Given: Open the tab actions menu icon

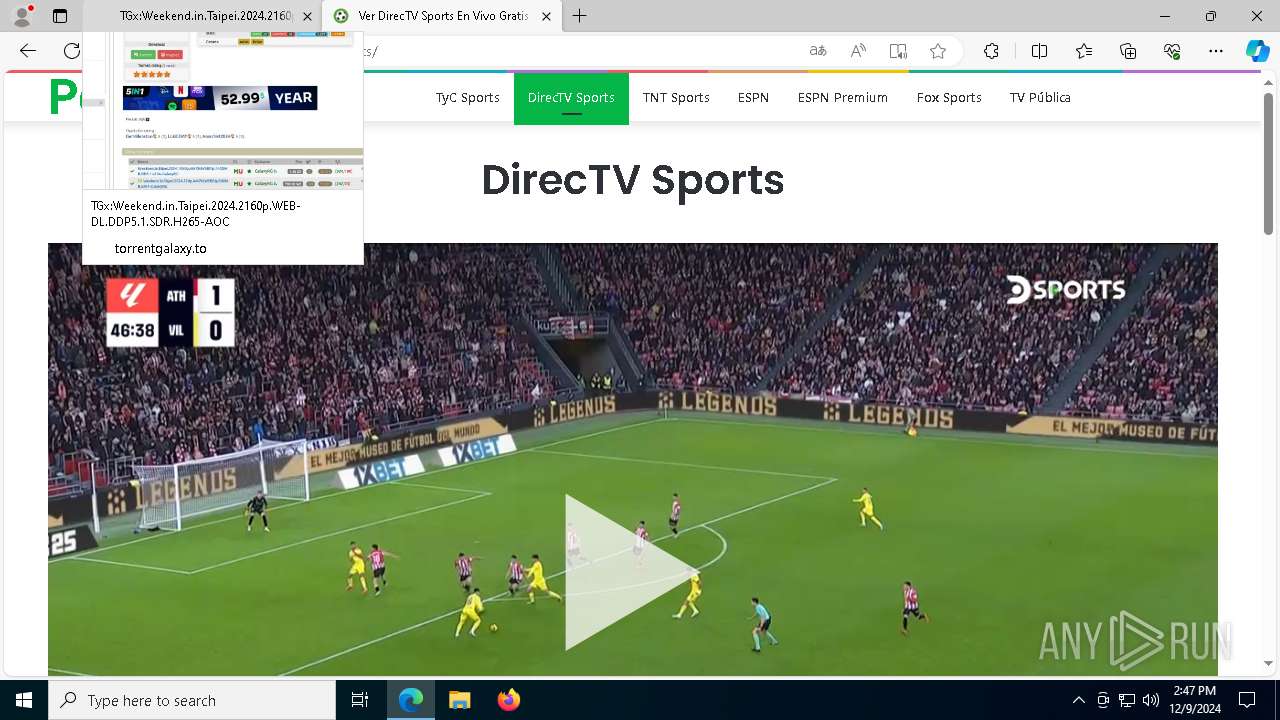Looking at the screenshot, I should coord(60,16).
